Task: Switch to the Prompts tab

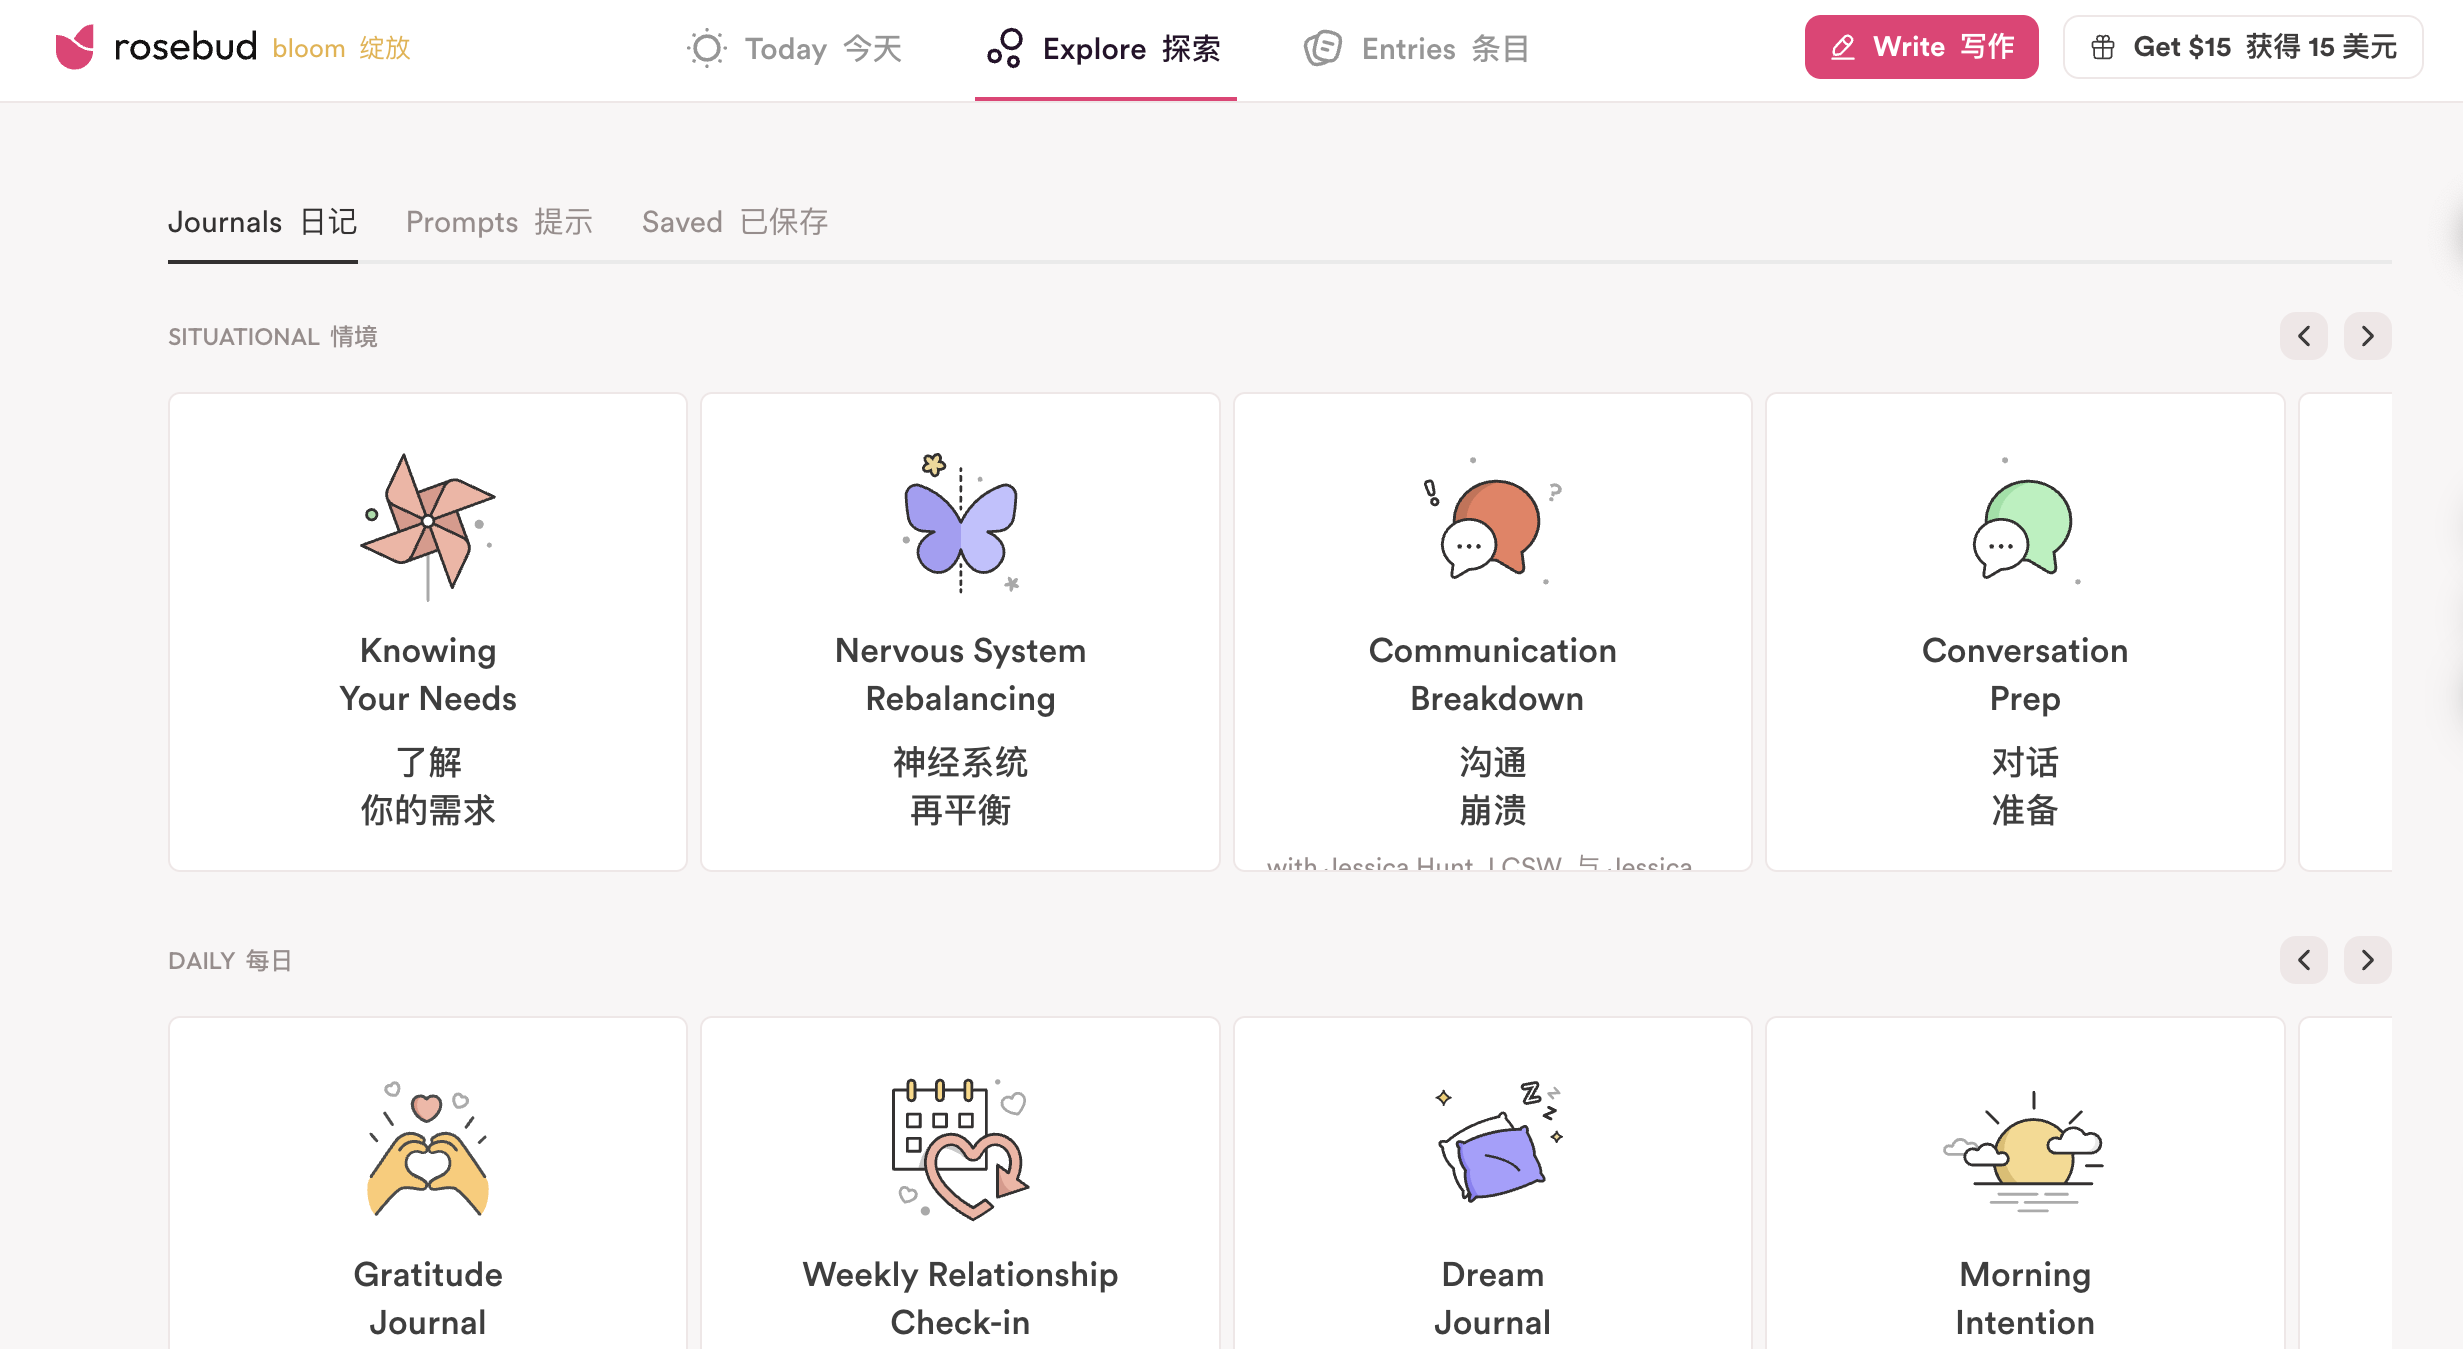Action: (500, 222)
